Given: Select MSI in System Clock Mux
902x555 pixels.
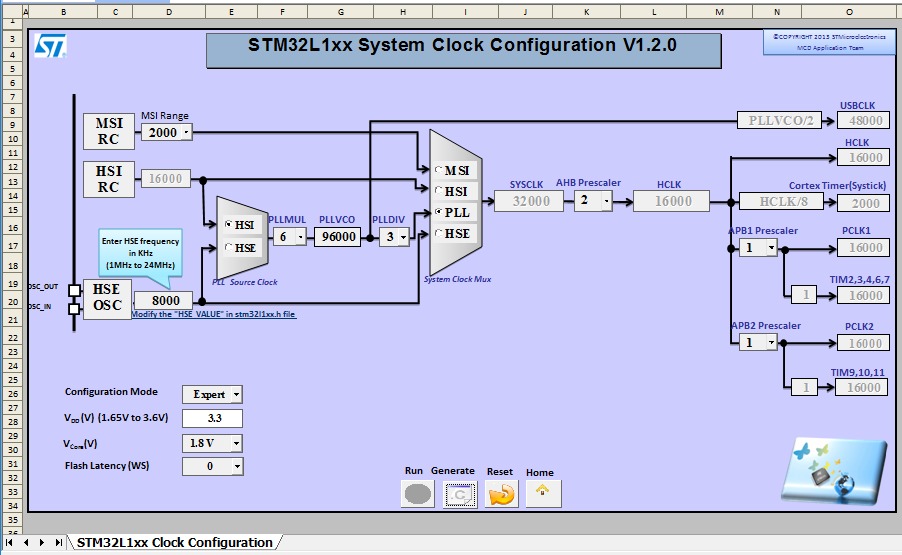Looking at the screenshot, I should (441, 171).
